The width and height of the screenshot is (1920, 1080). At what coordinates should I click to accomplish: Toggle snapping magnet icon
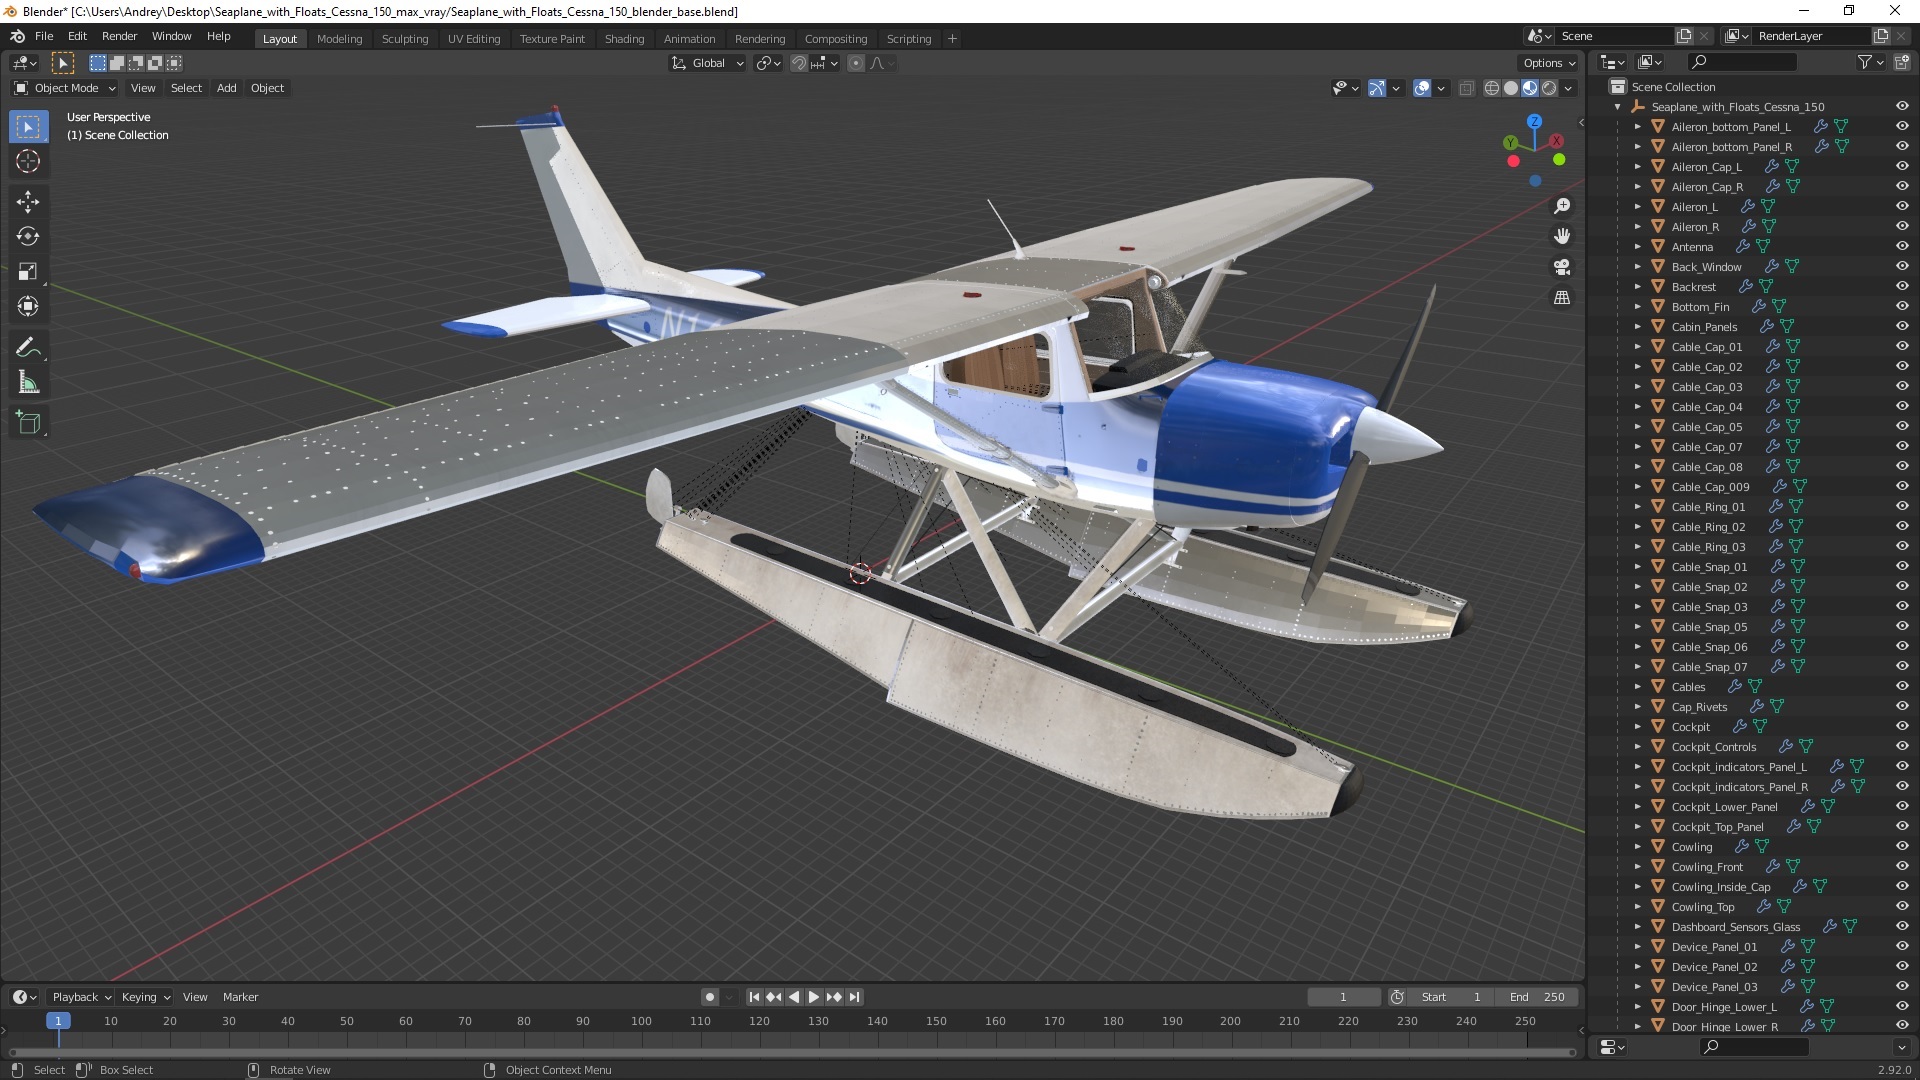point(798,63)
